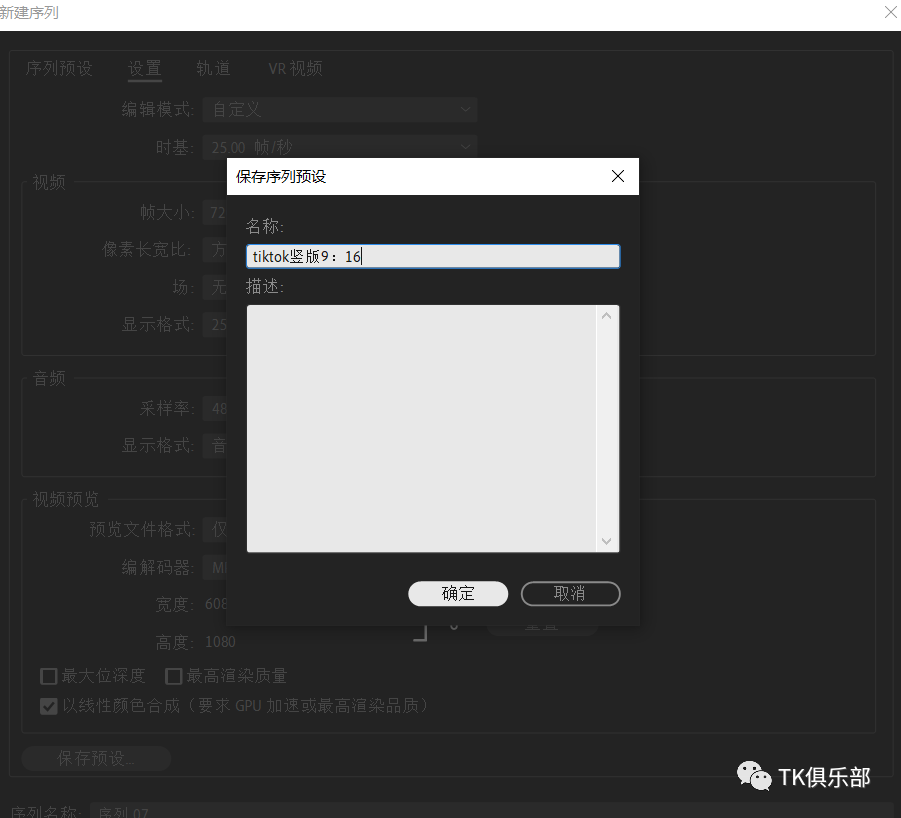901x818 pixels.
Task: Click the 取消 button
Action: 570,593
